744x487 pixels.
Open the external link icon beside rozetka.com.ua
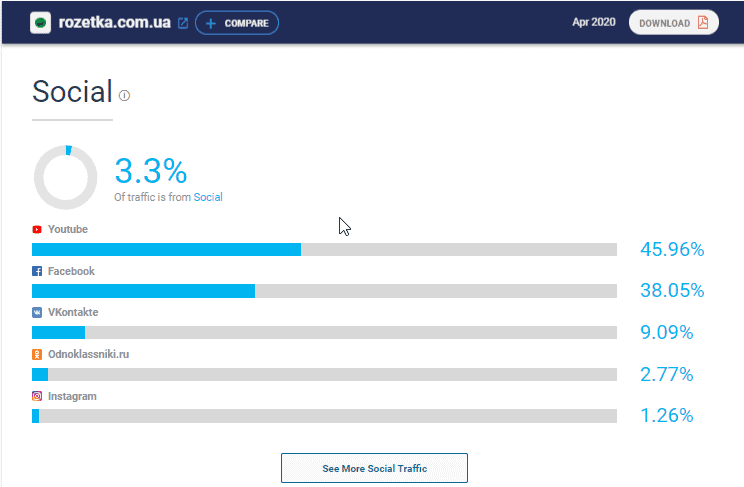click(x=182, y=23)
